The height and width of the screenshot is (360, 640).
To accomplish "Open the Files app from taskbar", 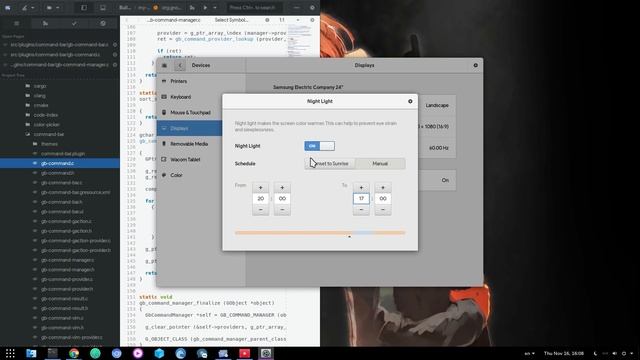I will pyautogui.click(x=31, y=353).
